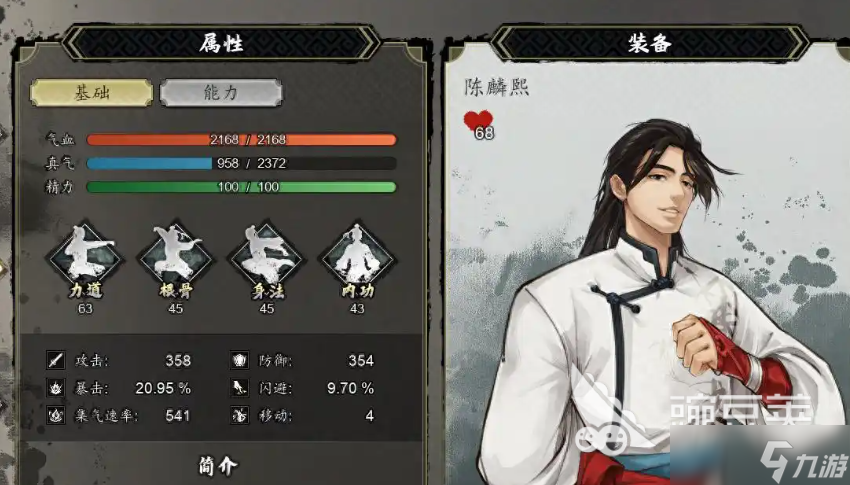Click the 简介 section heading
Viewport: 850px width, 485px height.
click(x=218, y=465)
